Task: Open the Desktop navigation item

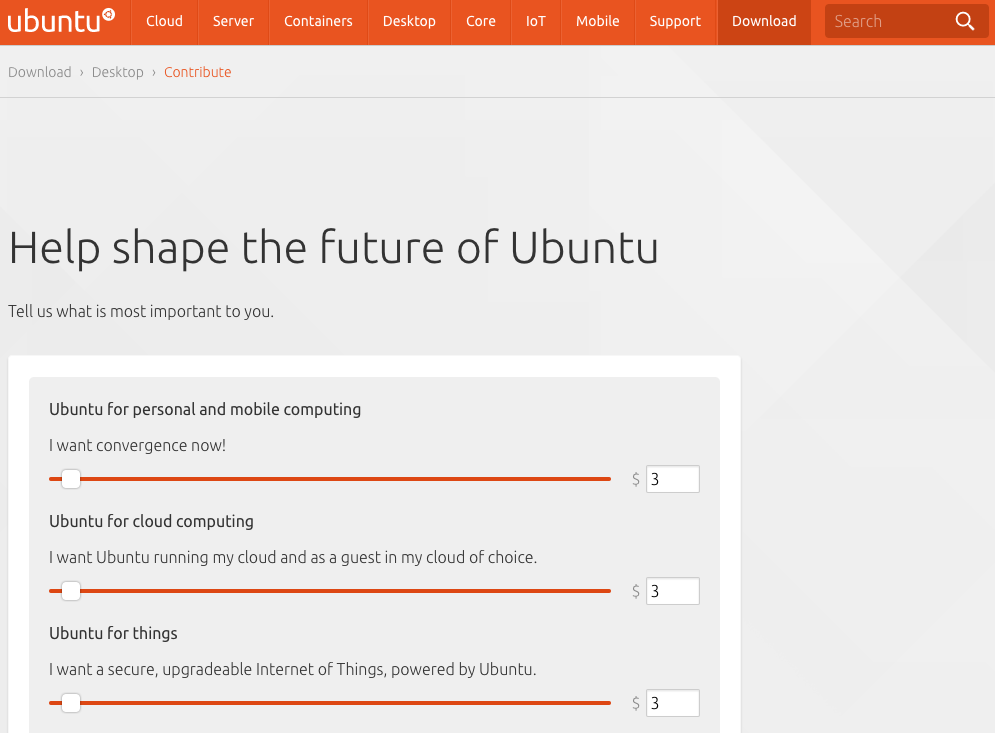Action: [409, 21]
